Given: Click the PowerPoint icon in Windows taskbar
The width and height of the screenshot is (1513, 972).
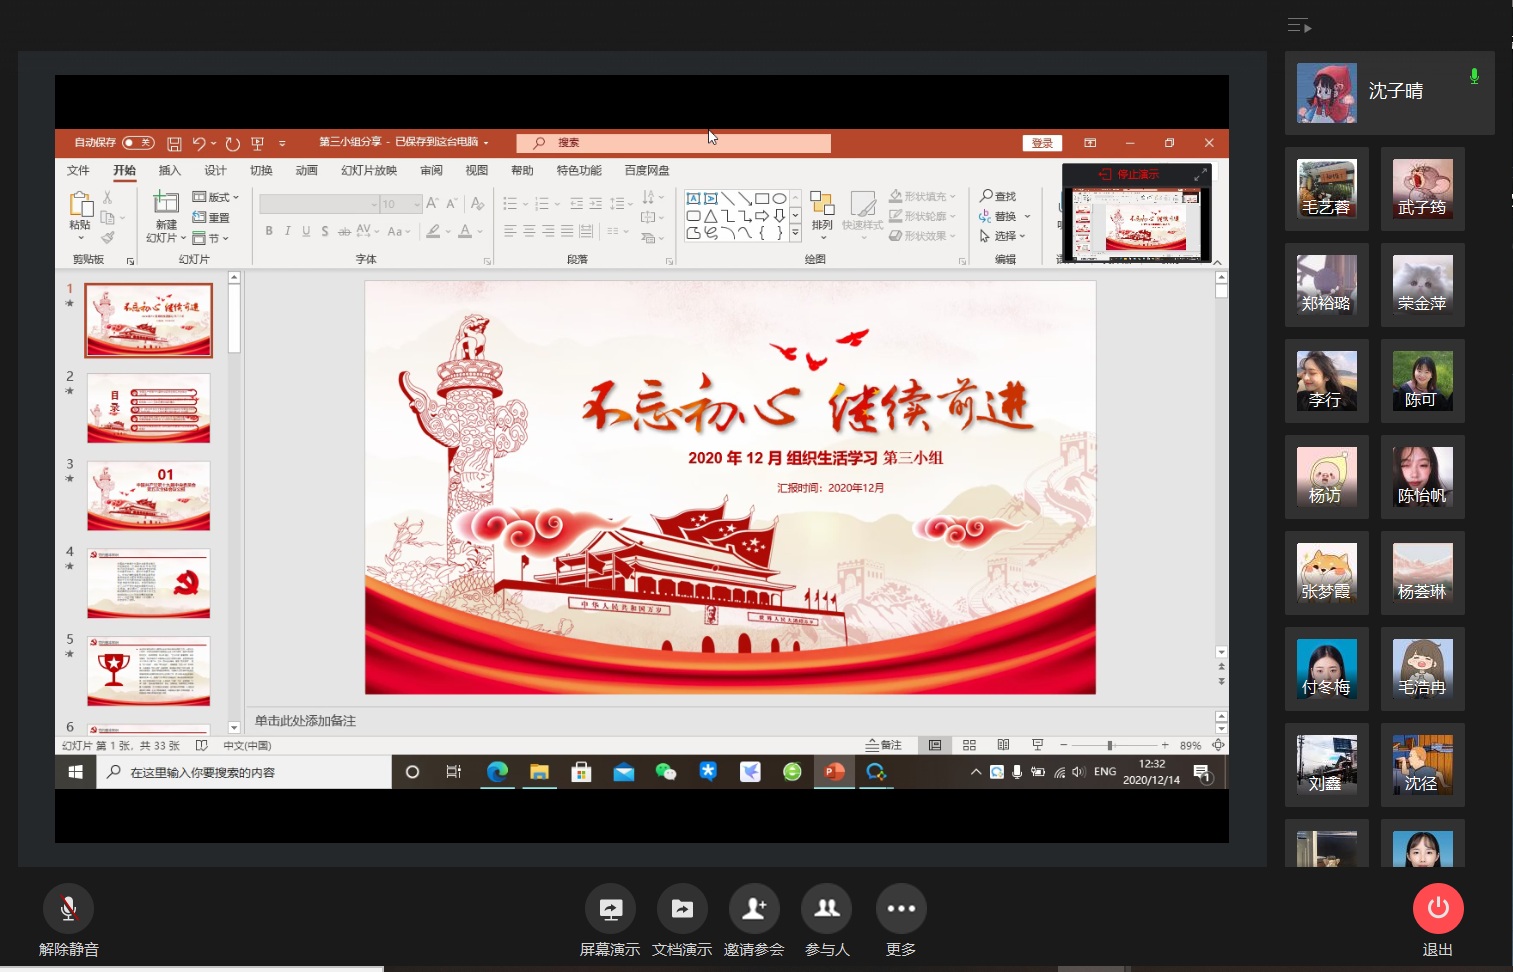Looking at the screenshot, I should [x=834, y=772].
